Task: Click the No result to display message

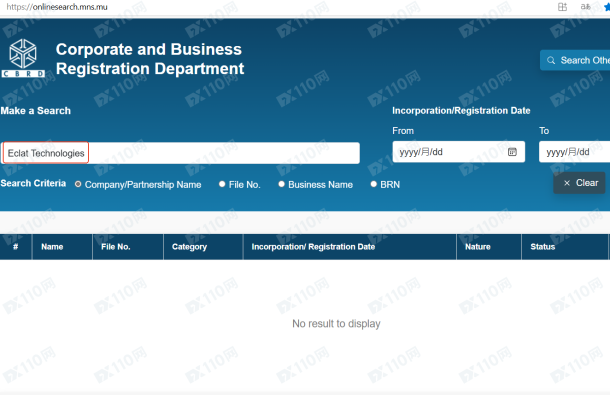Action: (336, 324)
